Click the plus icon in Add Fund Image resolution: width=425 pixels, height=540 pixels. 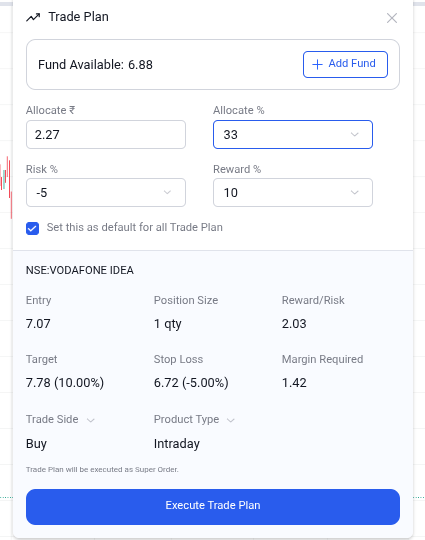coord(317,64)
